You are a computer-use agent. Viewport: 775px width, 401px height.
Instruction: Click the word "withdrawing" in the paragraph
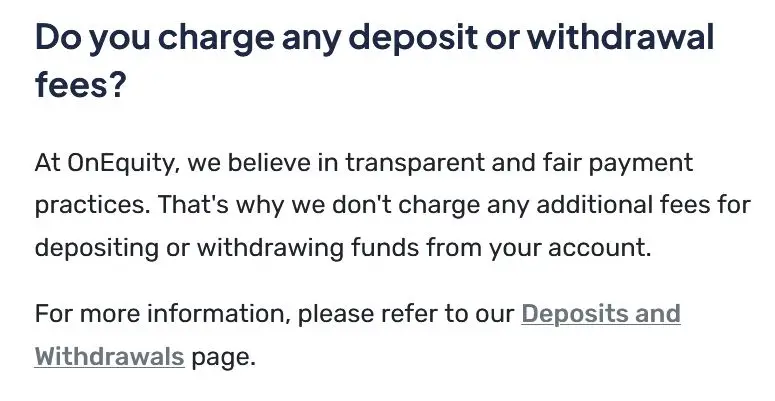tap(240, 248)
